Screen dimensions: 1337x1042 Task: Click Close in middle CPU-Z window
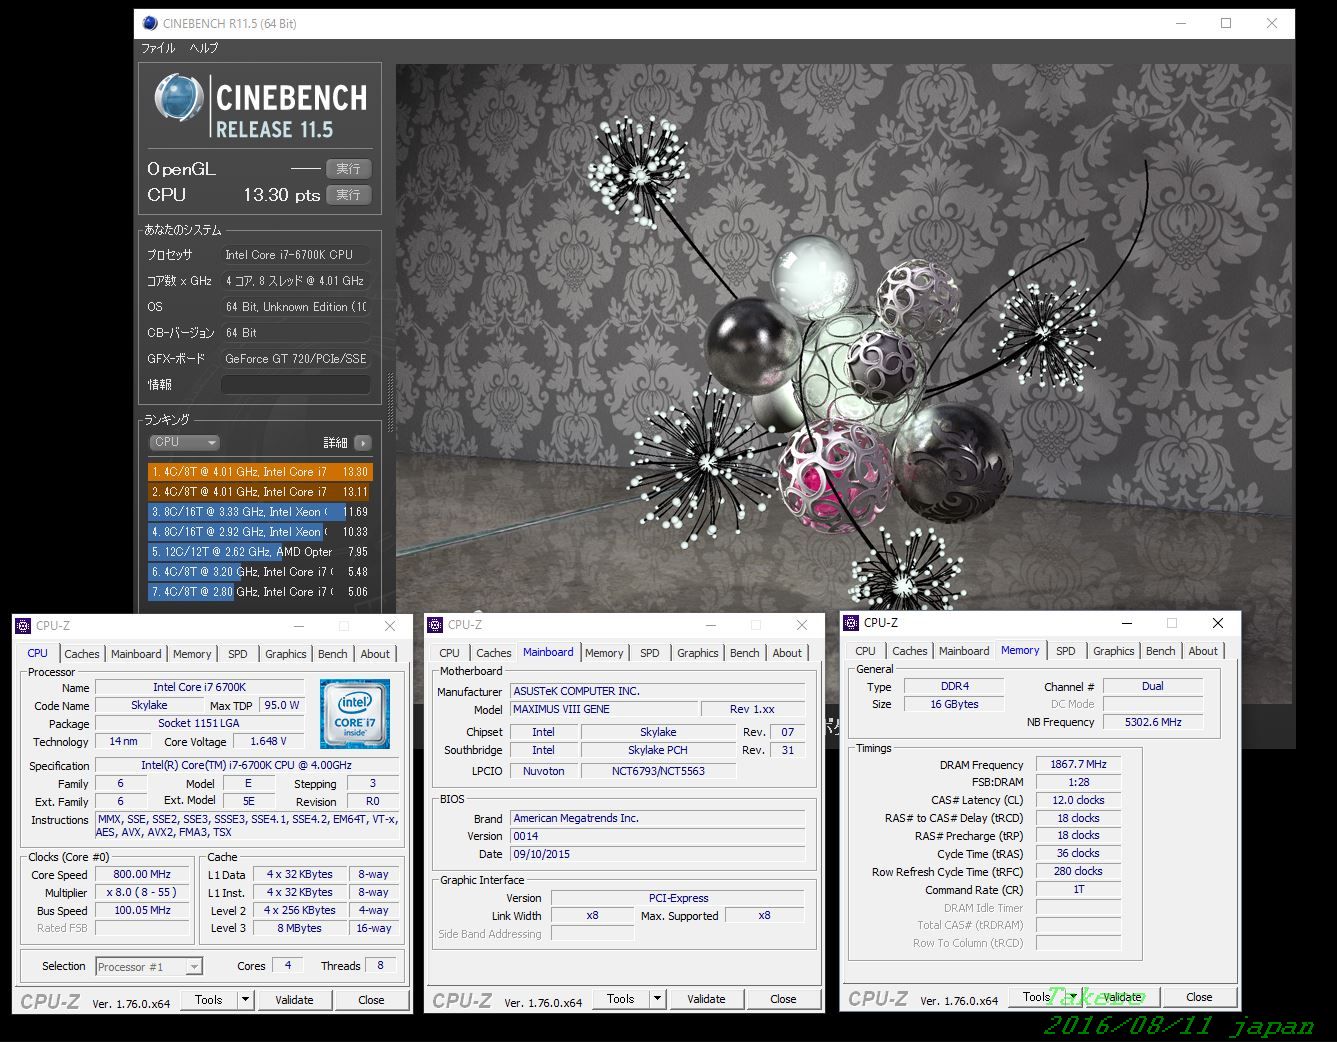click(783, 999)
